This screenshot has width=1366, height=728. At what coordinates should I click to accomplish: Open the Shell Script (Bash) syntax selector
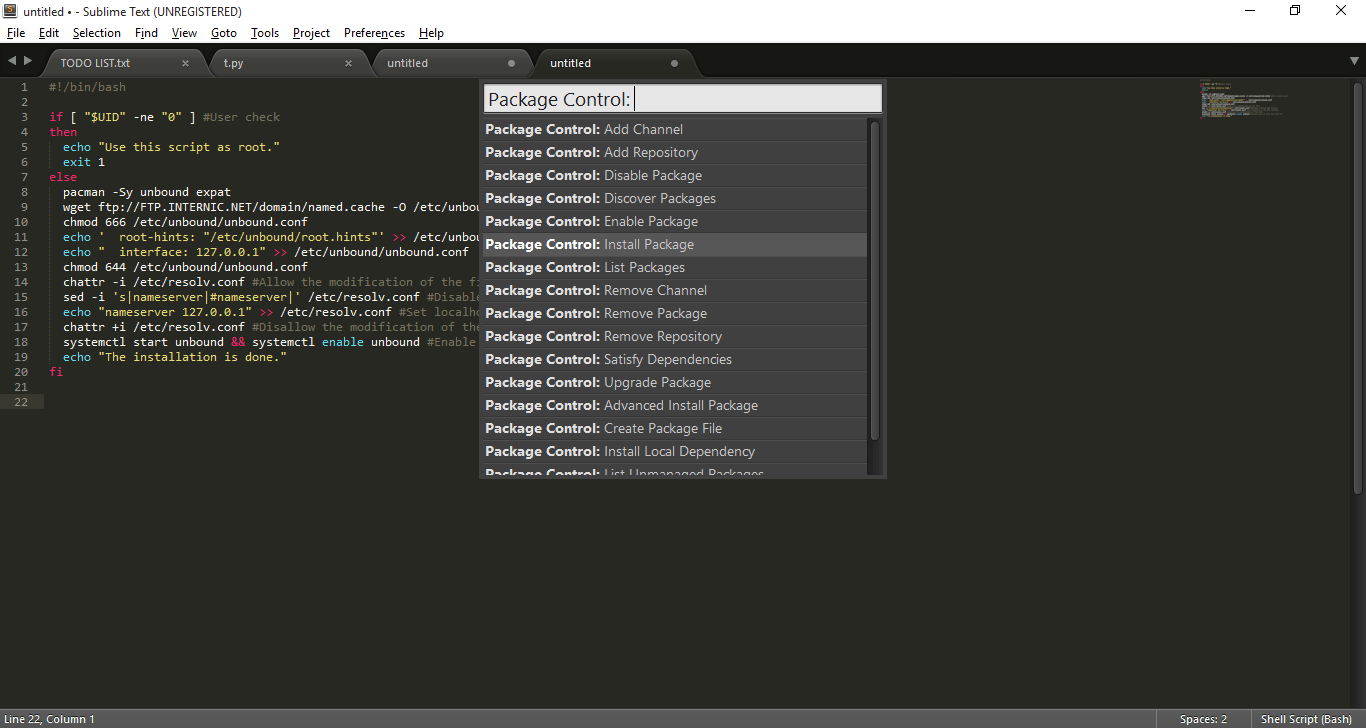(1306, 719)
